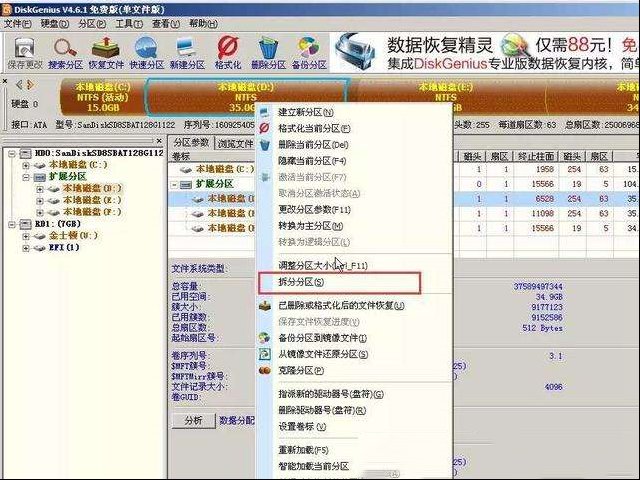The image size is (640, 480).
Task: Select 本地磁盘(D:) block in disk map
Action: (246, 96)
